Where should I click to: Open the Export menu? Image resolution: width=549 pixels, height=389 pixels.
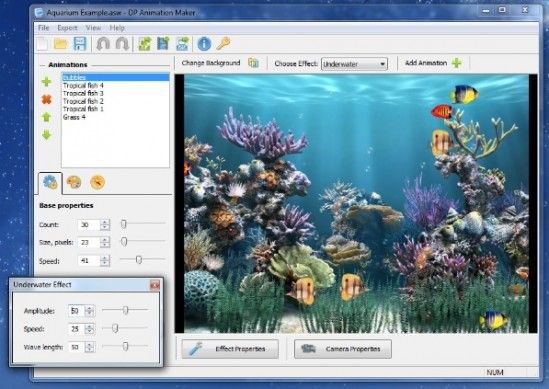click(x=67, y=28)
